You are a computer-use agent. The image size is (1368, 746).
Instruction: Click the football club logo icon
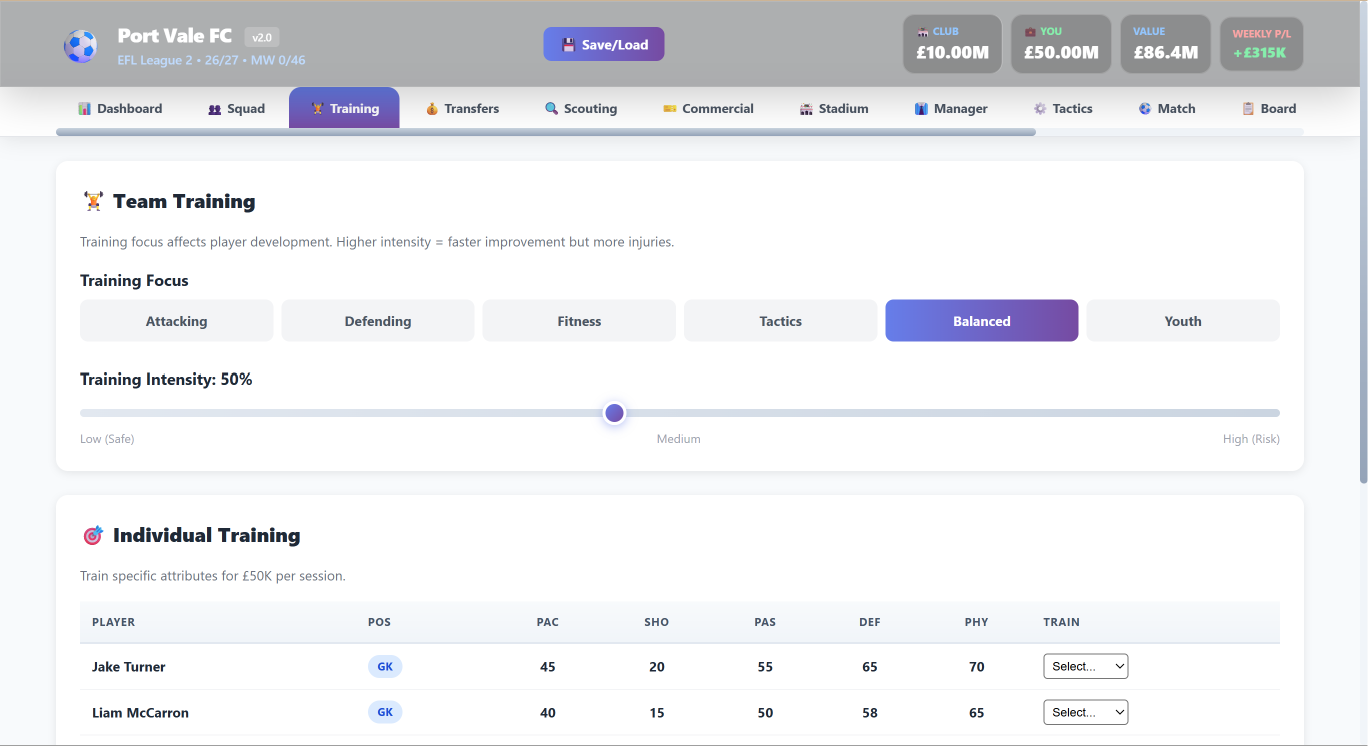click(x=81, y=45)
